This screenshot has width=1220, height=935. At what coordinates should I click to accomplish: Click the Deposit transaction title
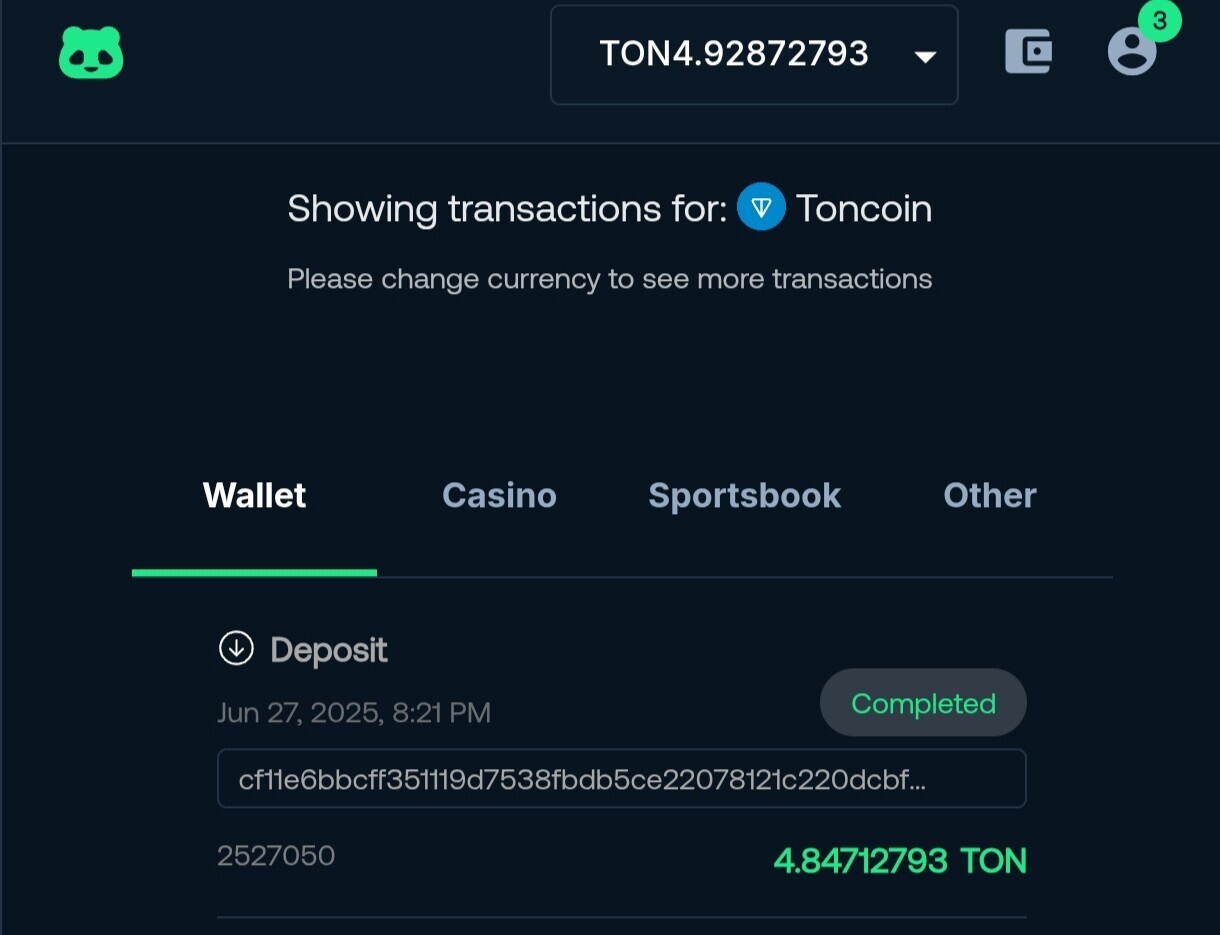pyautogui.click(x=329, y=650)
